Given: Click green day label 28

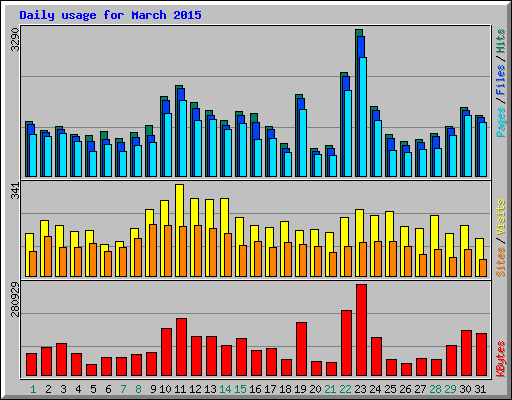Looking at the screenshot, I should click(x=435, y=389).
